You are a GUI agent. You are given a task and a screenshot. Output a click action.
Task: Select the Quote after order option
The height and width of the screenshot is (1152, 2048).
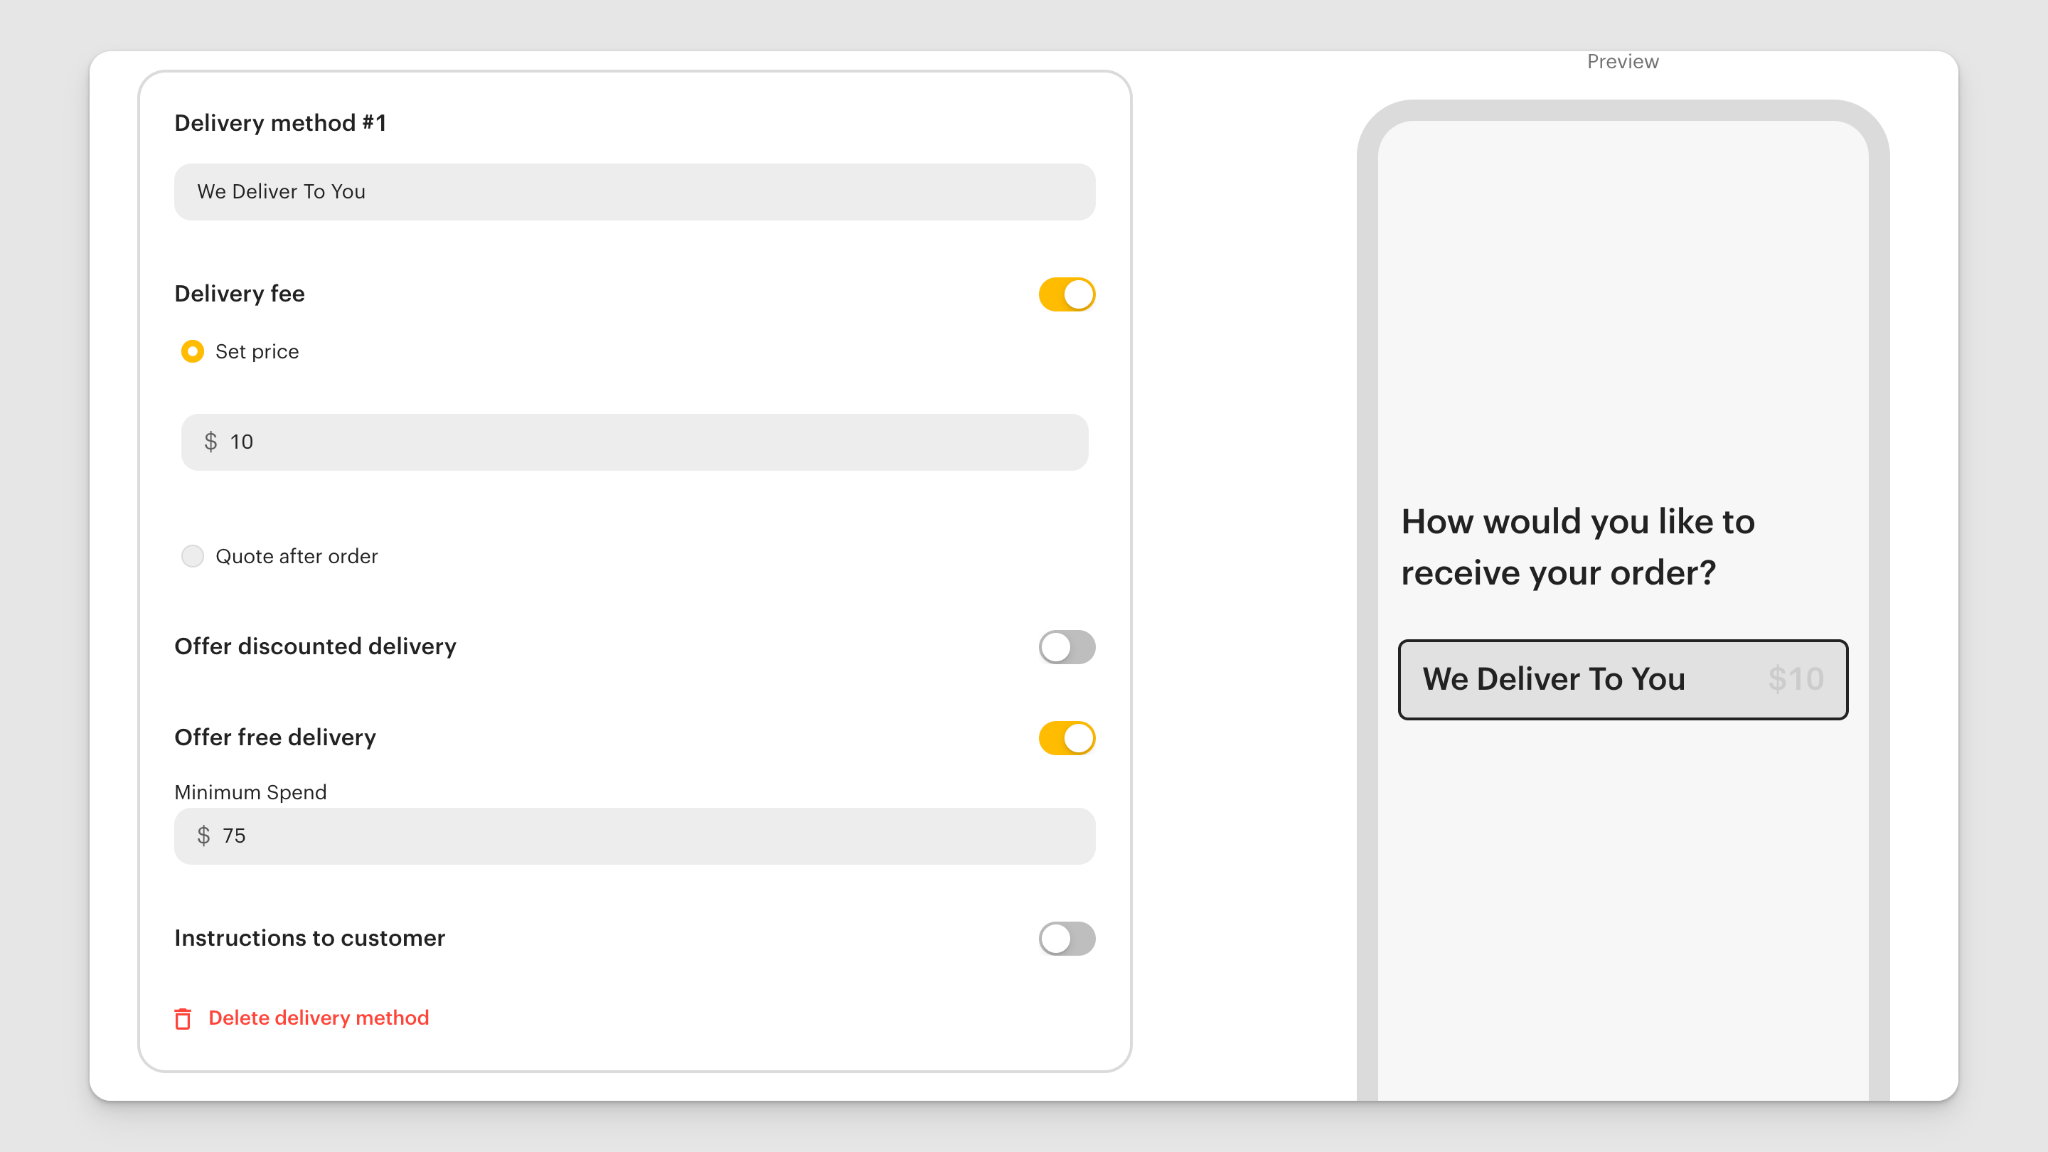(x=192, y=556)
